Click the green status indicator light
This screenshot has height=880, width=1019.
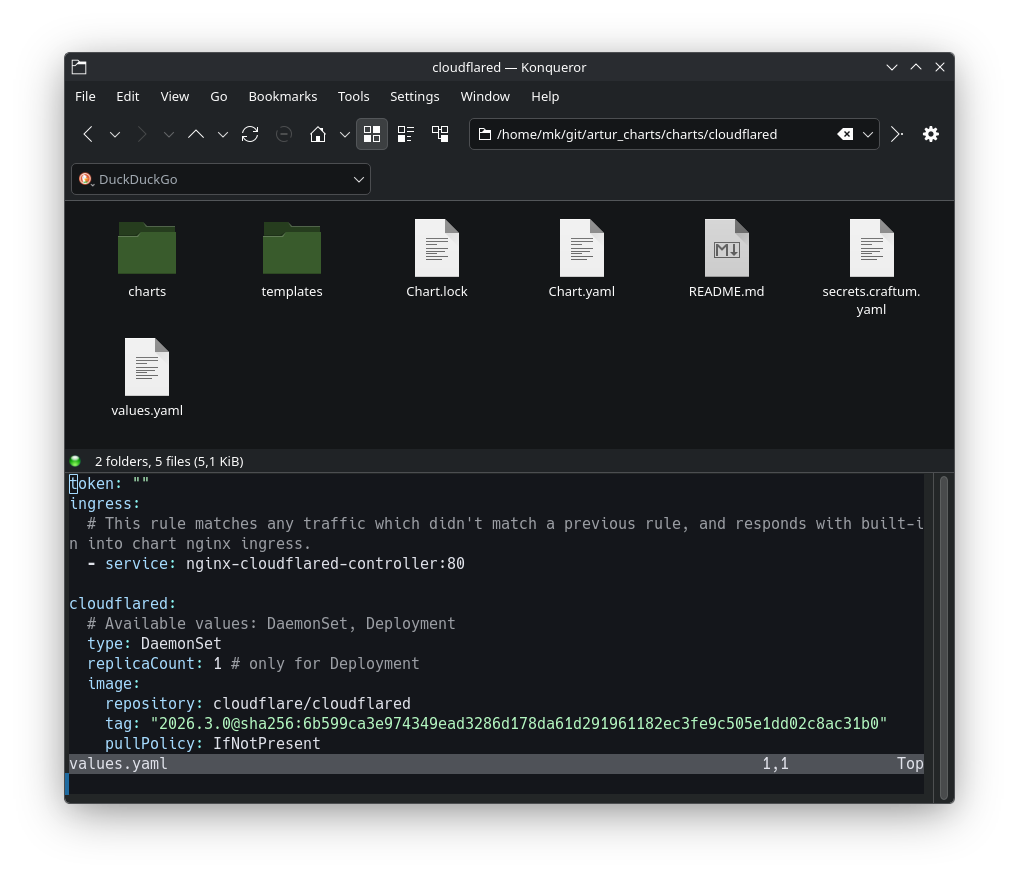click(x=75, y=461)
